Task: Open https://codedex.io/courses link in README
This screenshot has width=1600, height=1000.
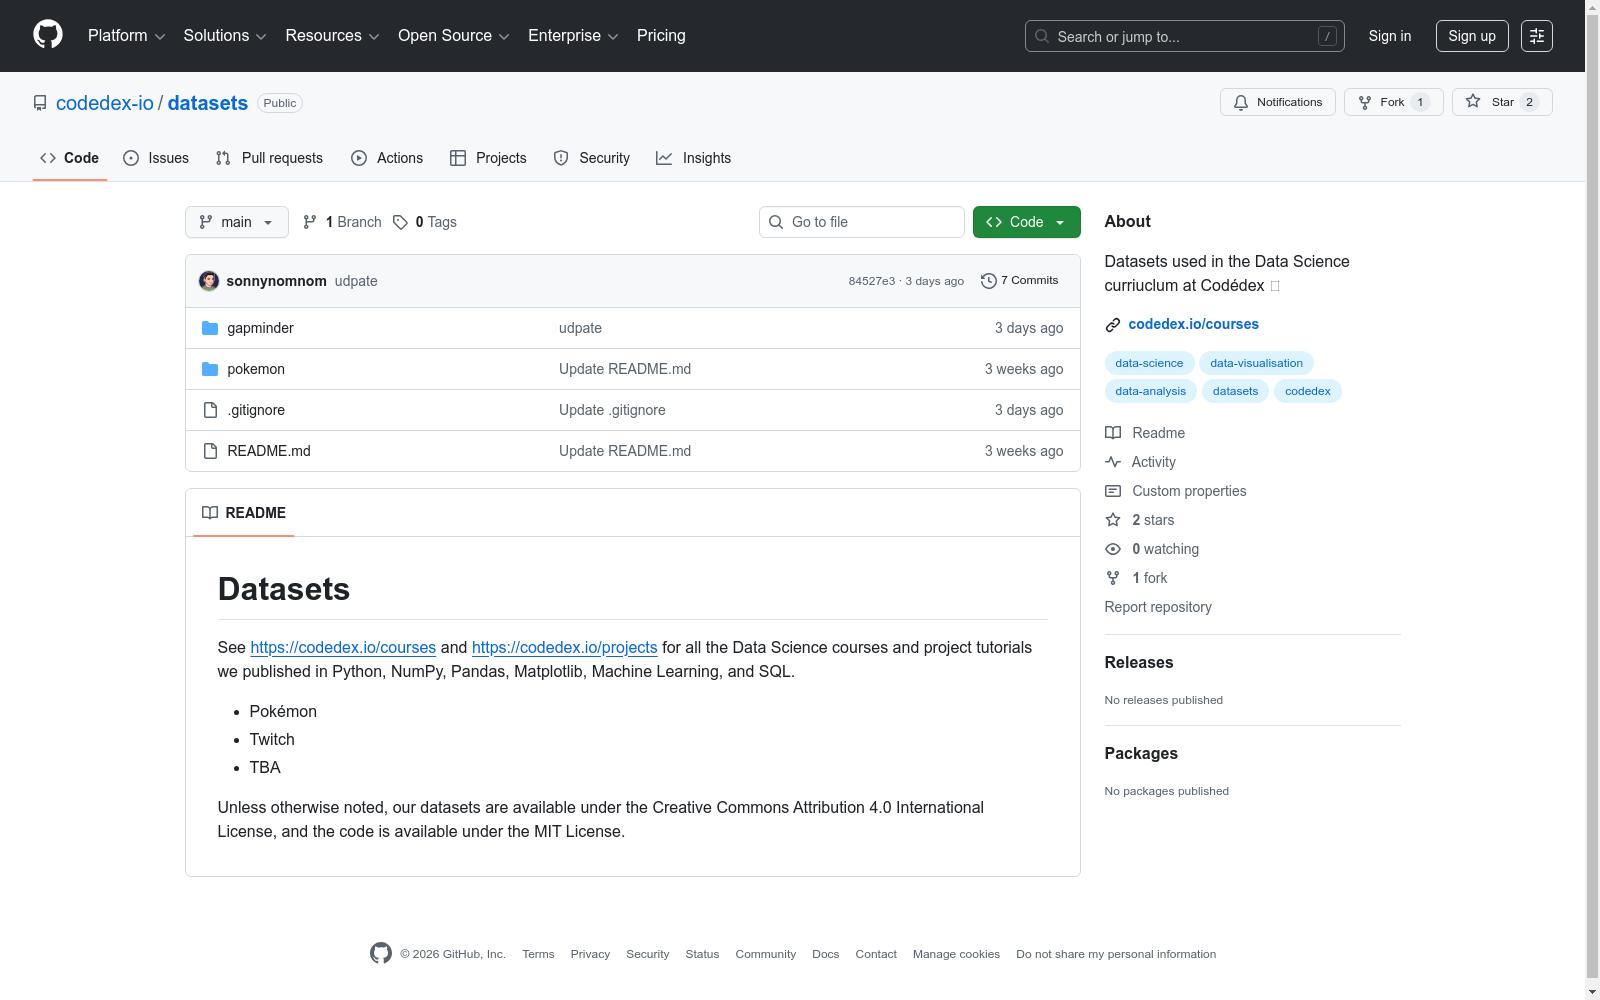Action: tap(343, 647)
